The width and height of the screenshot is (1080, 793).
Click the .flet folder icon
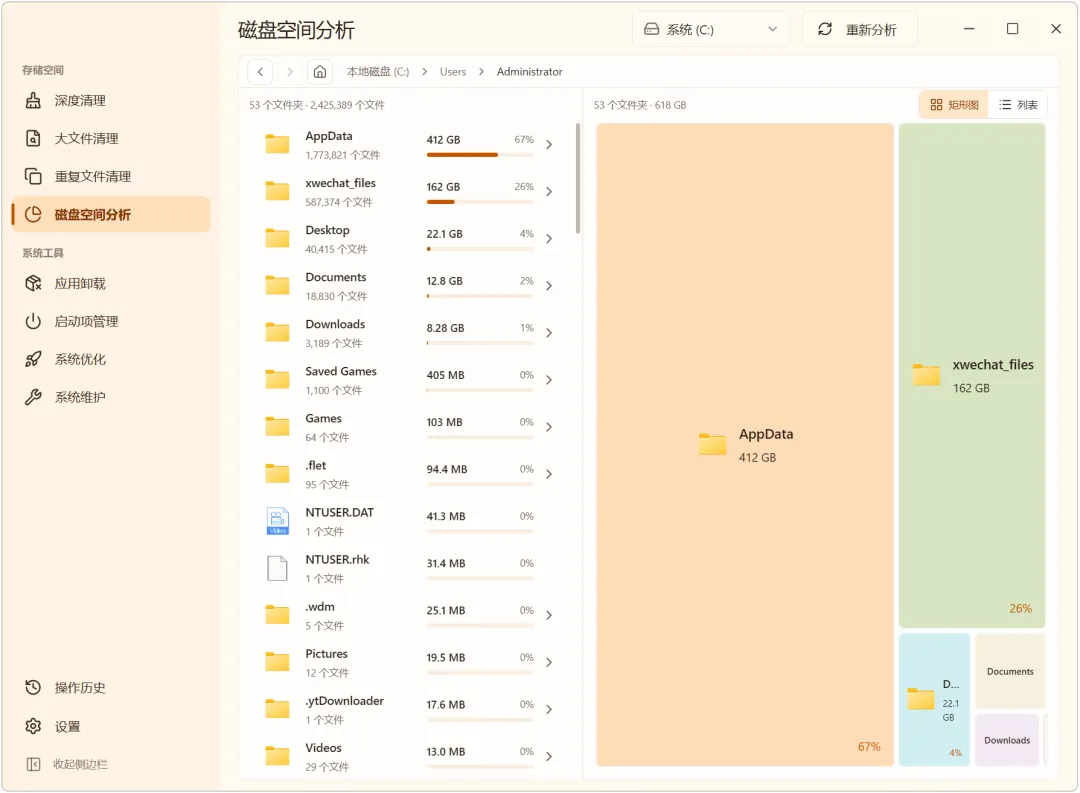[278, 473]
